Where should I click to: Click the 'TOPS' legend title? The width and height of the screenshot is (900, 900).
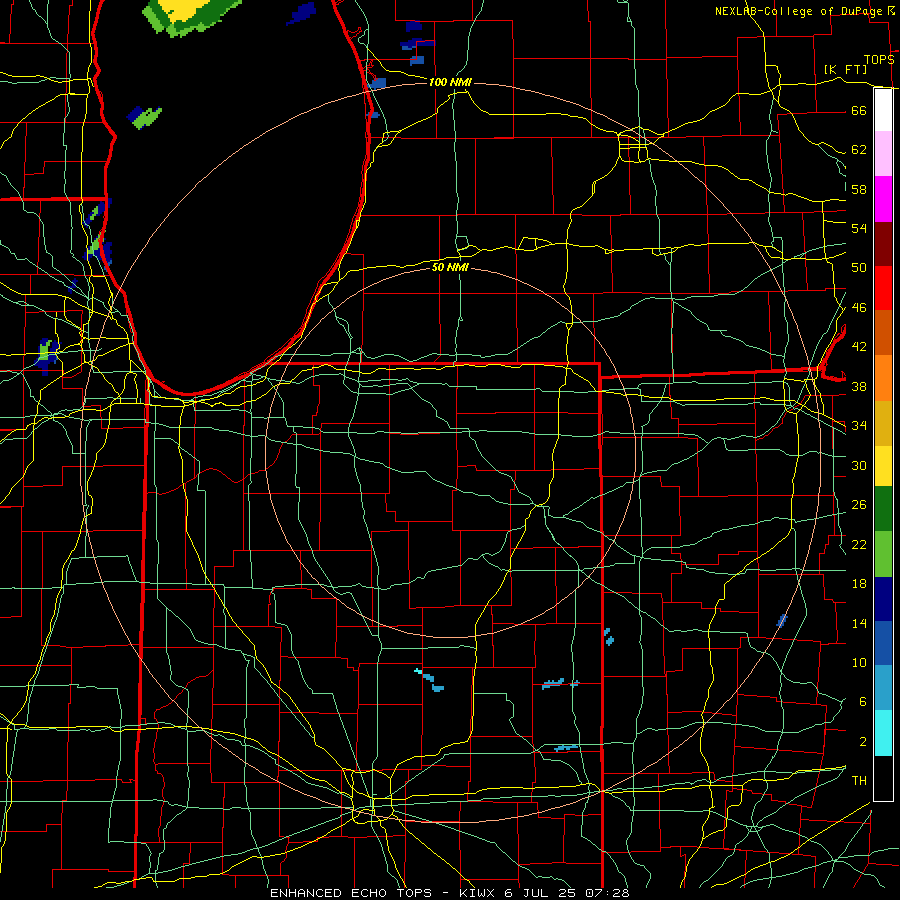[x=879, y=60]
